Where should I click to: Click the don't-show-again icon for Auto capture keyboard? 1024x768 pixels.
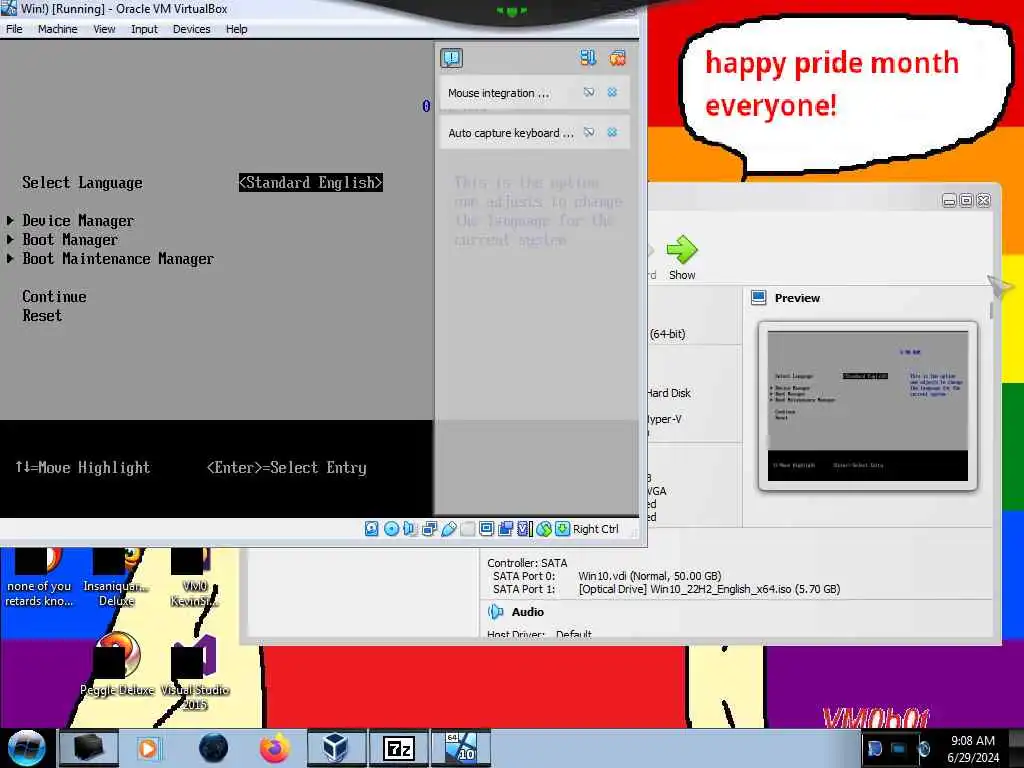[588, 132]
